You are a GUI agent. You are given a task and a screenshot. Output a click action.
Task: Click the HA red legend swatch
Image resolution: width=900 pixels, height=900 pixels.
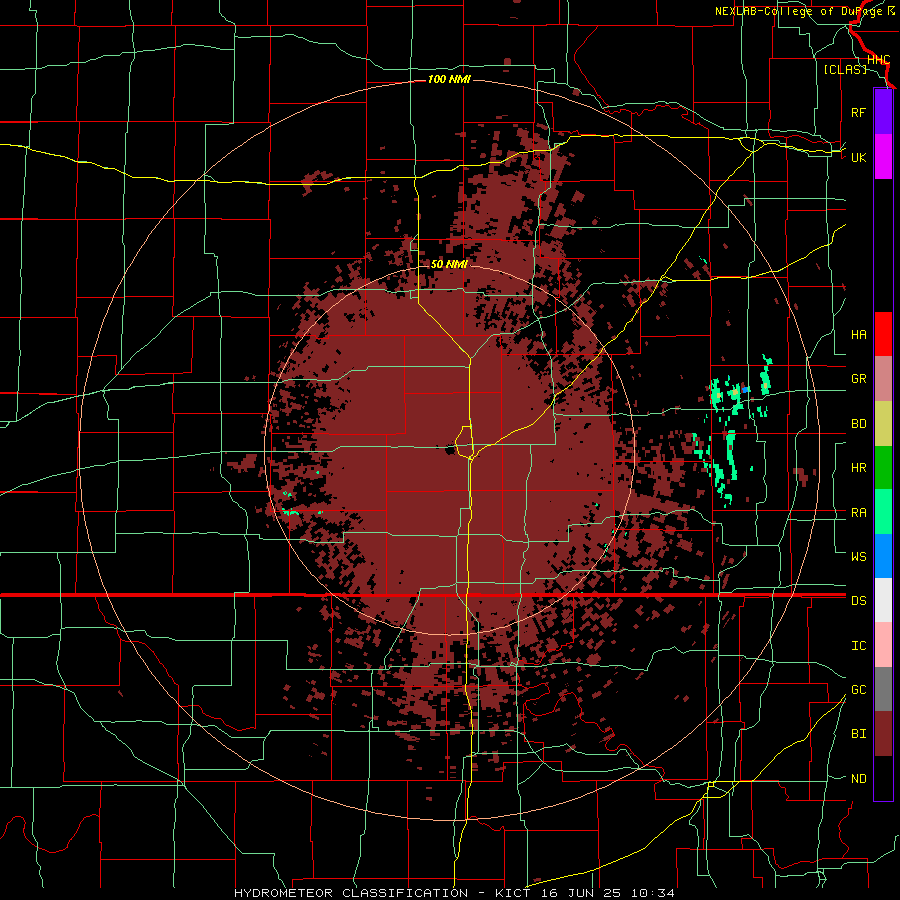click(x=883, y=334)
